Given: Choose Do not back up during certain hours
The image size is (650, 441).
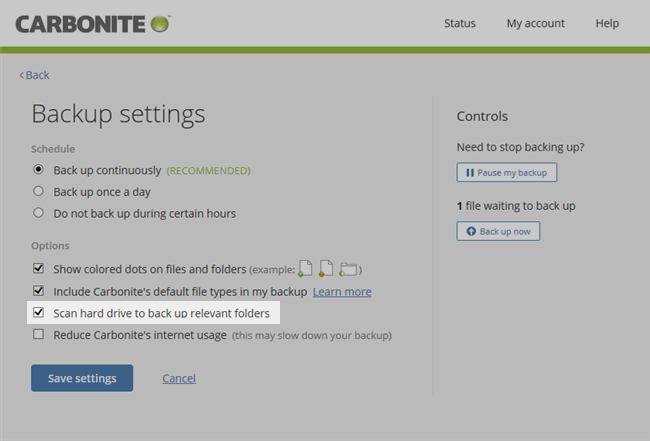Looking at the screenshot, I should [39, 213].
